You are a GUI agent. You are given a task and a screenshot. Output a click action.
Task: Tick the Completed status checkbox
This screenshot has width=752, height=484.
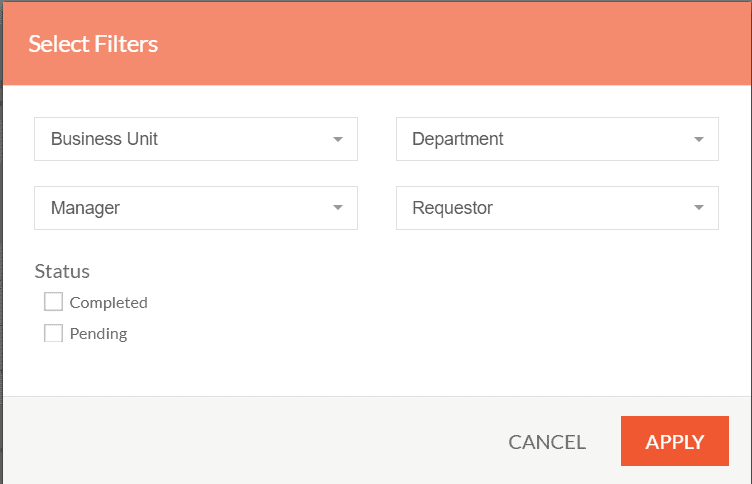(x=53, y=302)
